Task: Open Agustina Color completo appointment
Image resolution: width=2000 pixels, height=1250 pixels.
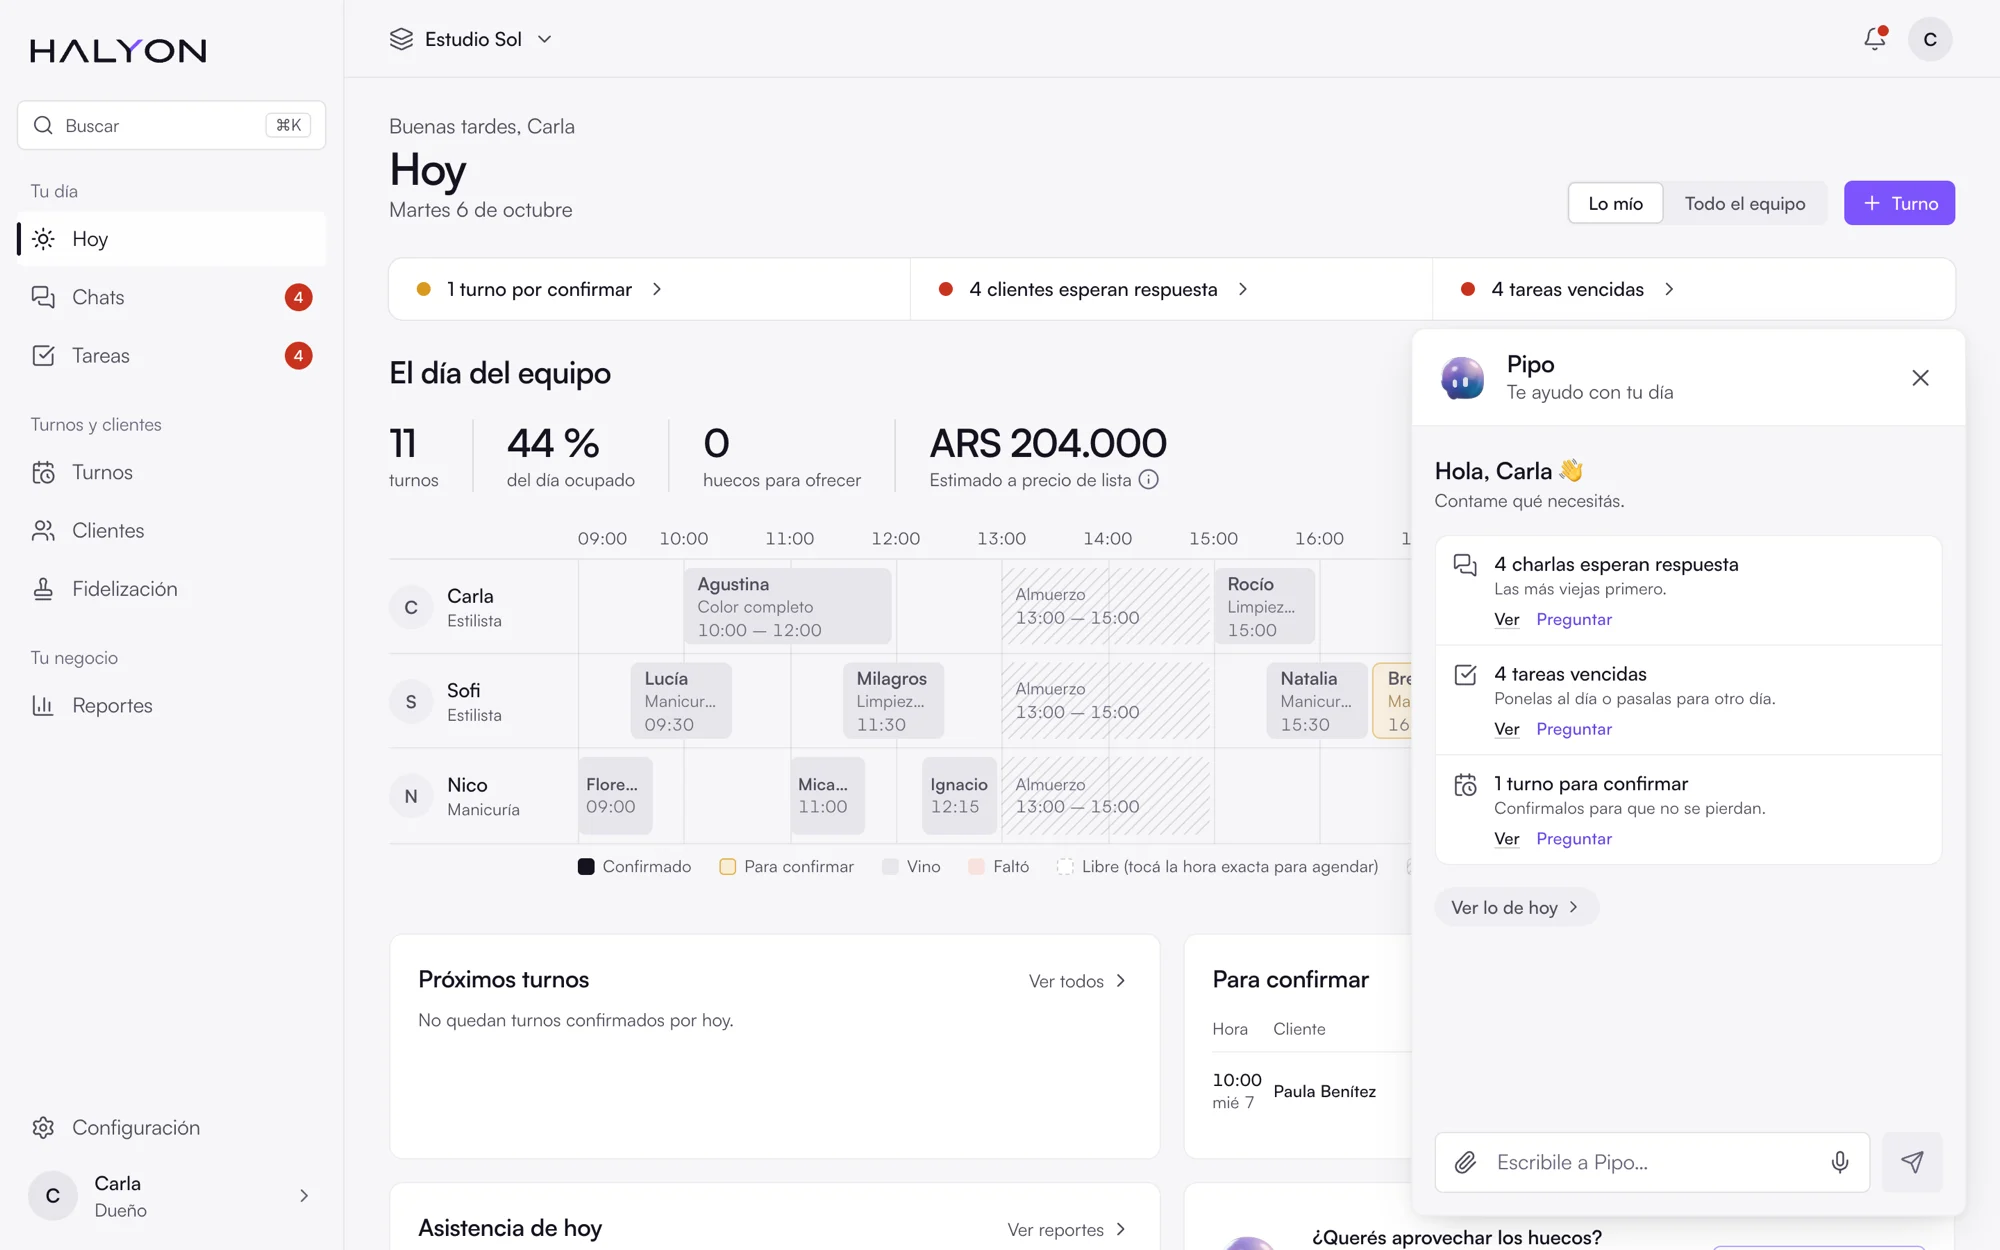Action: click(x=788, y=606)
